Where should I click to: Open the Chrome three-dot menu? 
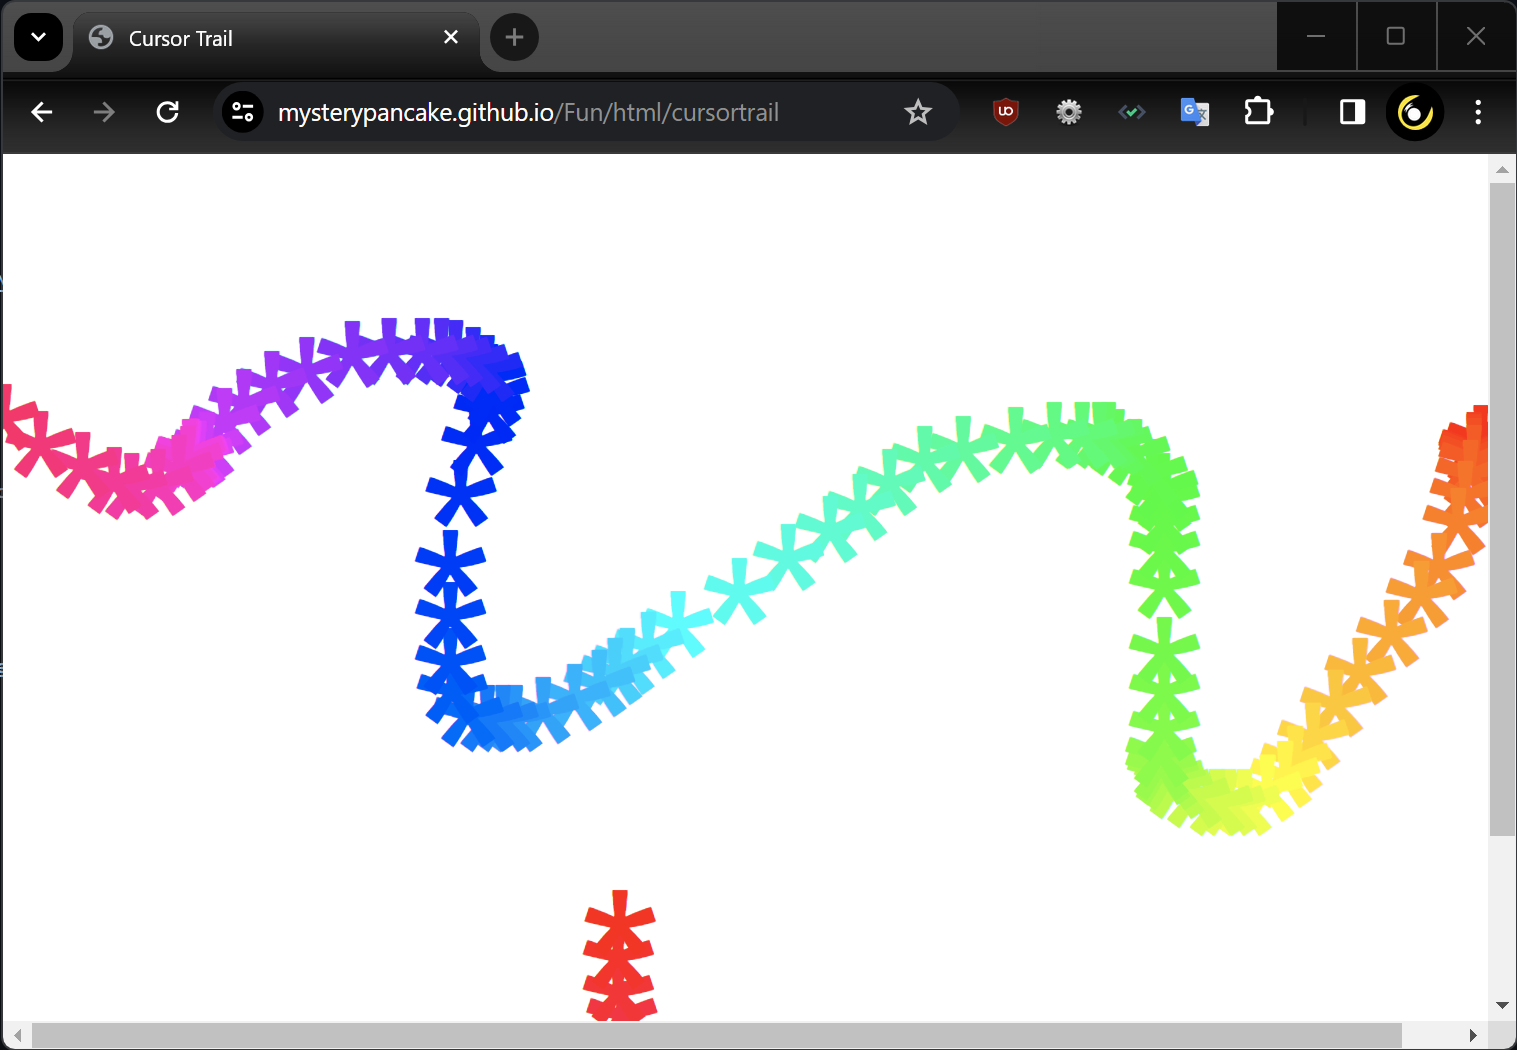click(1478, 112)
